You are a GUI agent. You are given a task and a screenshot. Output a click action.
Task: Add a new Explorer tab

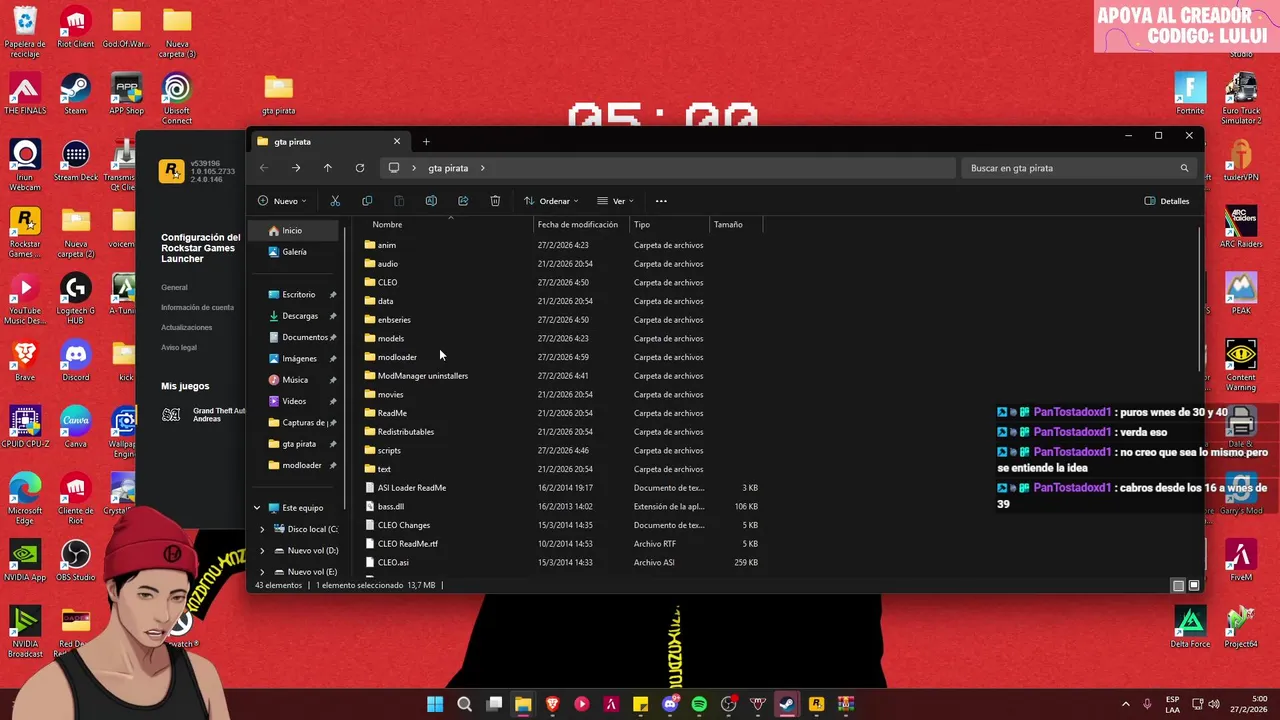pyautogui.click(x=426, y=142)
